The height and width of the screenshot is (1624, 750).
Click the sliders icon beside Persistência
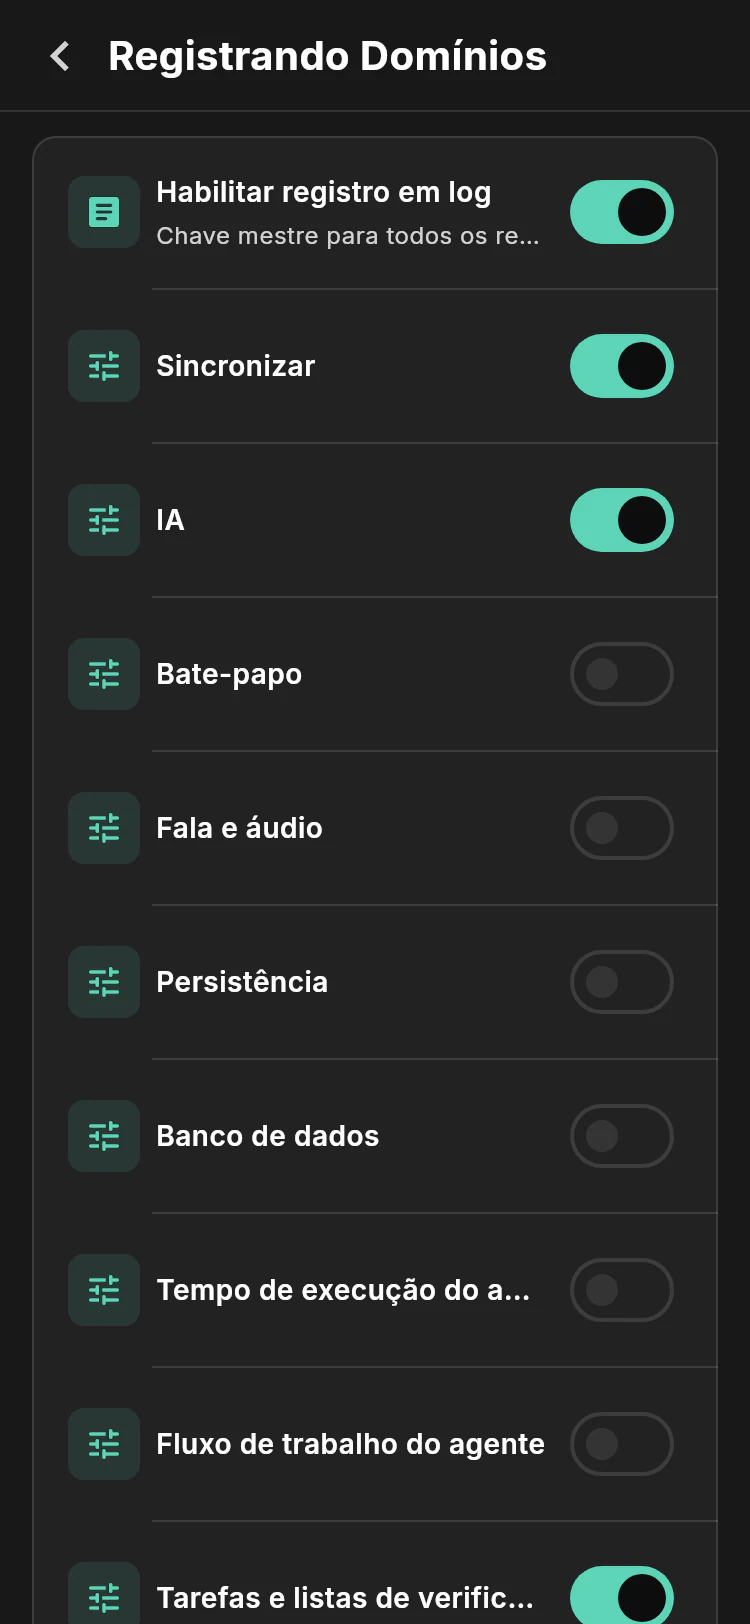click(x=104, y=982)
